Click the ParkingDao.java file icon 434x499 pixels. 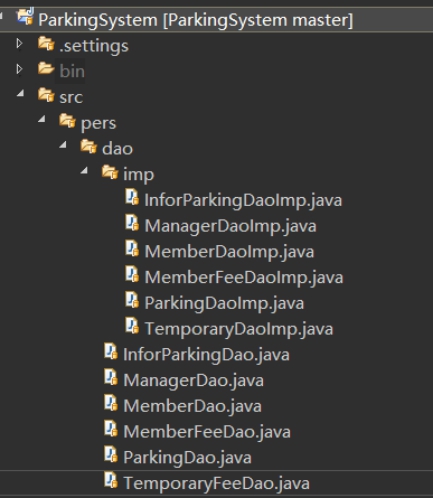(x=111, y=454)
